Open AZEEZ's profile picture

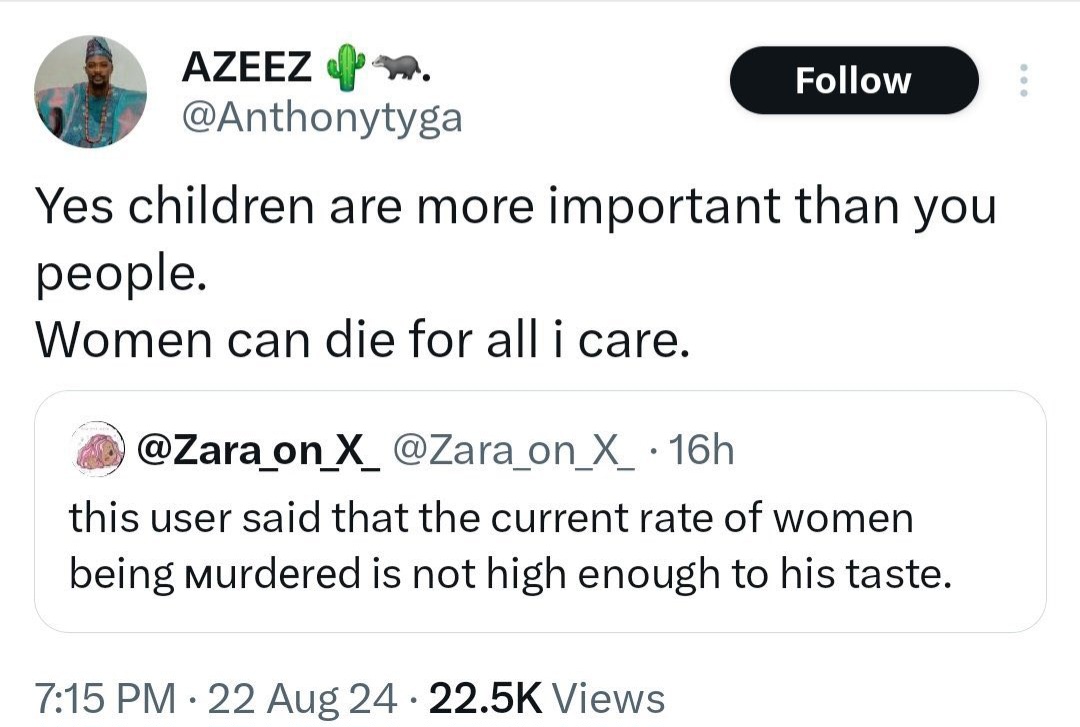click(90, 92)
